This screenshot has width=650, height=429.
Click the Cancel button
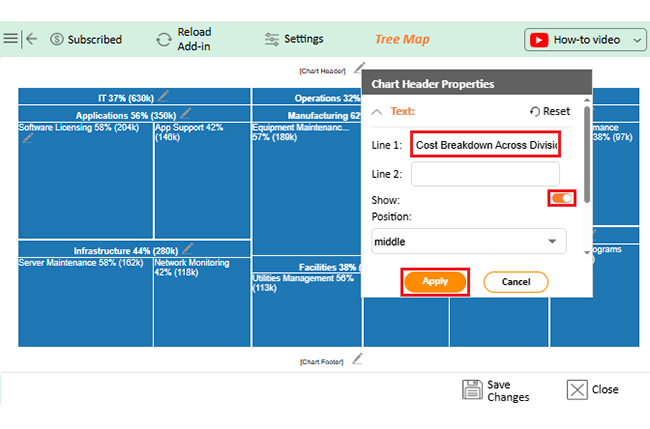pos(516,282)
